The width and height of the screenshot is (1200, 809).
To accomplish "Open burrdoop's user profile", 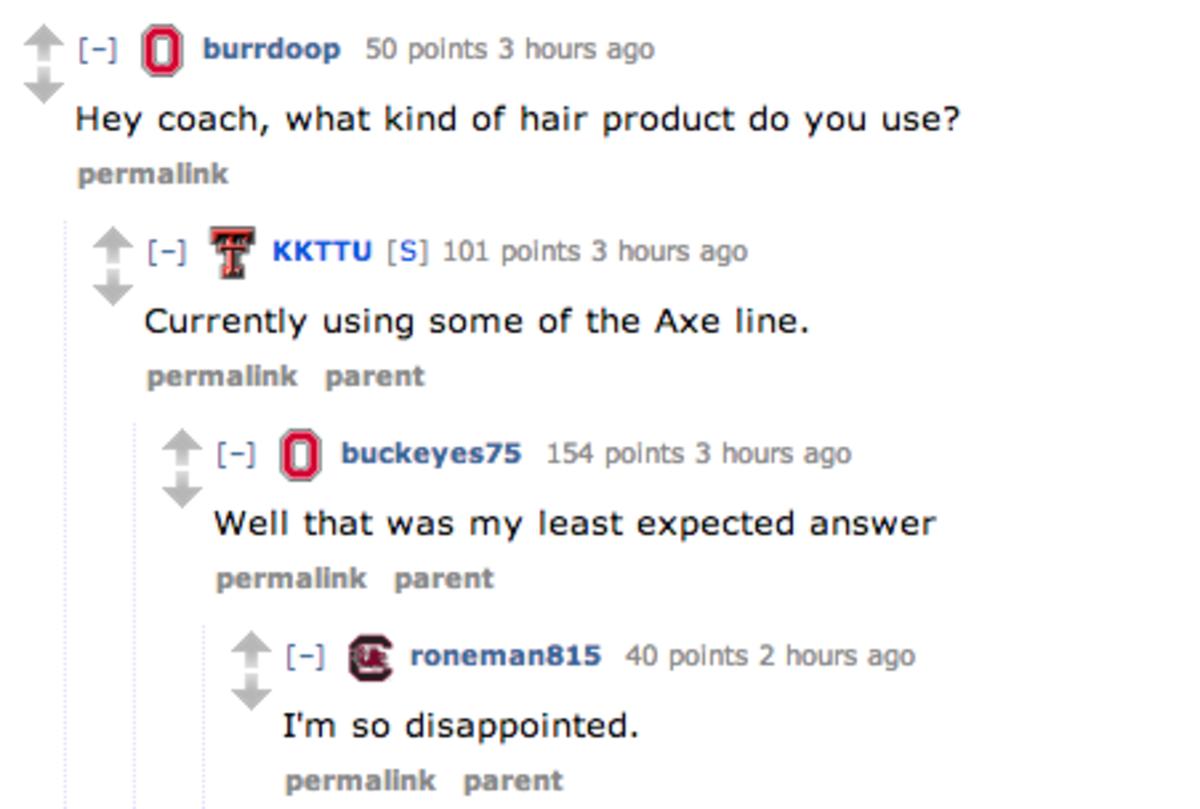I will (x=271, y=49).
